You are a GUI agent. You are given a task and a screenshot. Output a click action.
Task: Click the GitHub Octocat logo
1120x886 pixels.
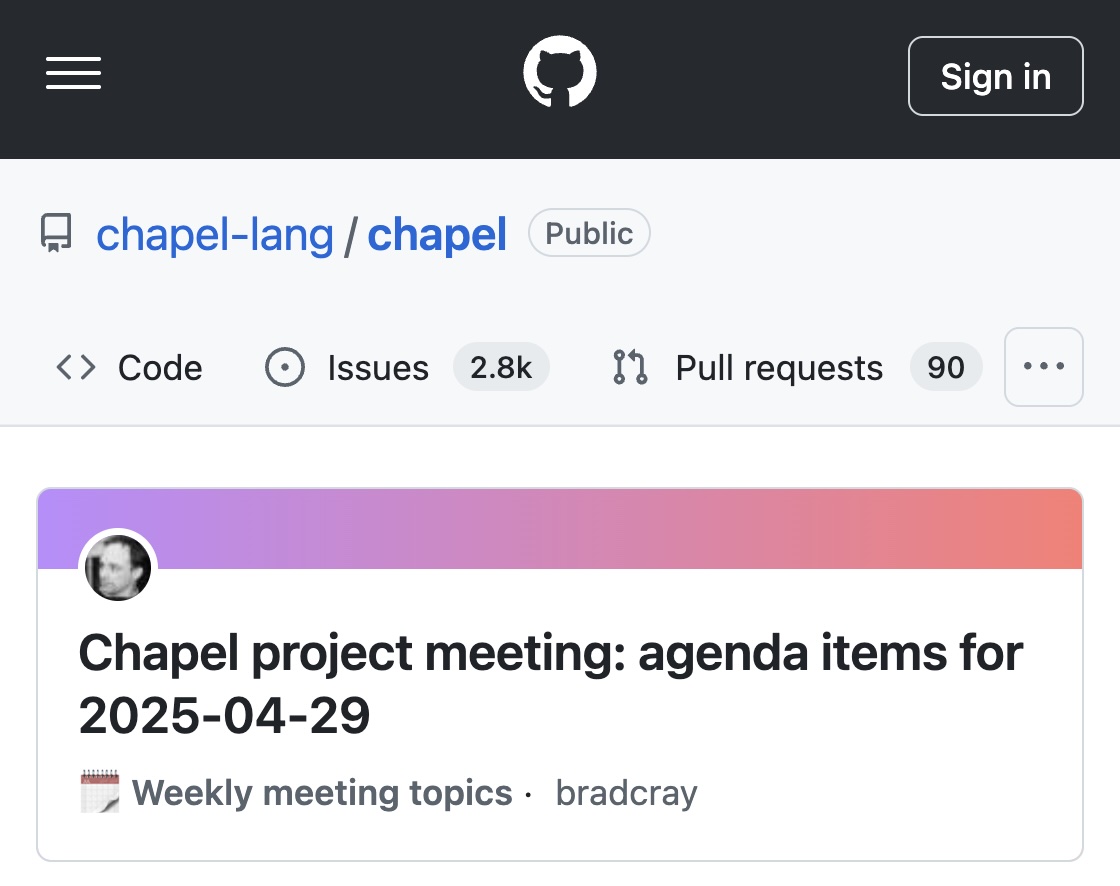pos(560,72)
